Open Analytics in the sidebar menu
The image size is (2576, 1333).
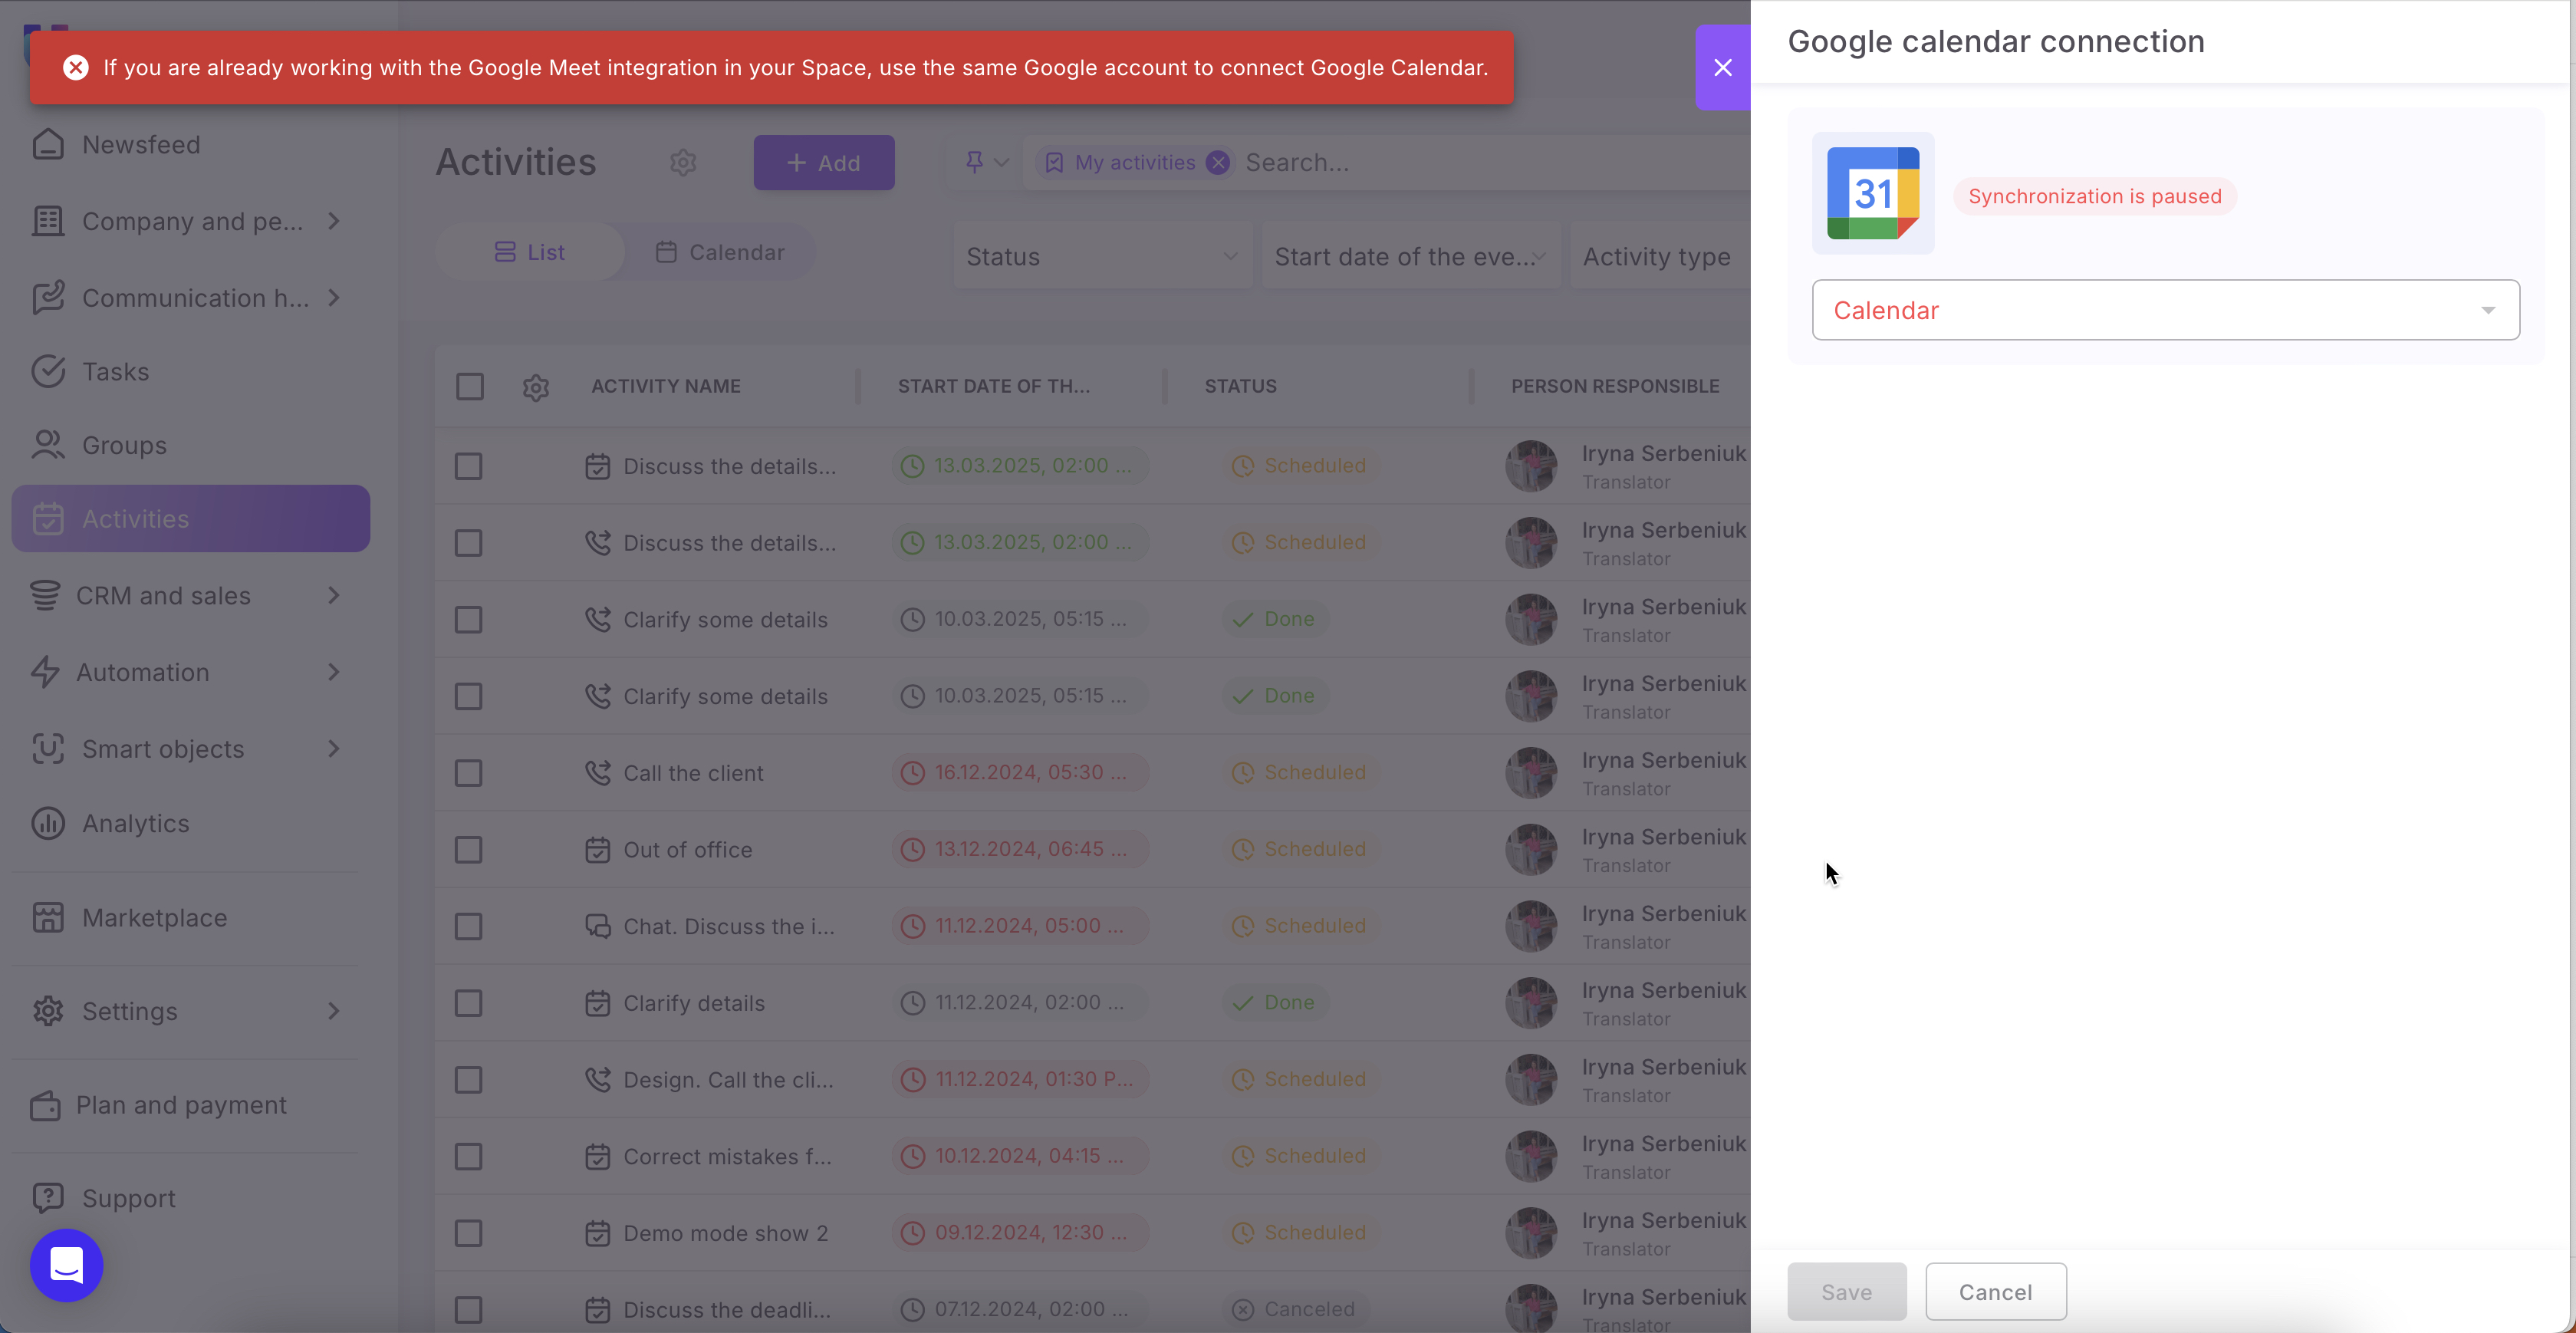[x=135, y=823]
